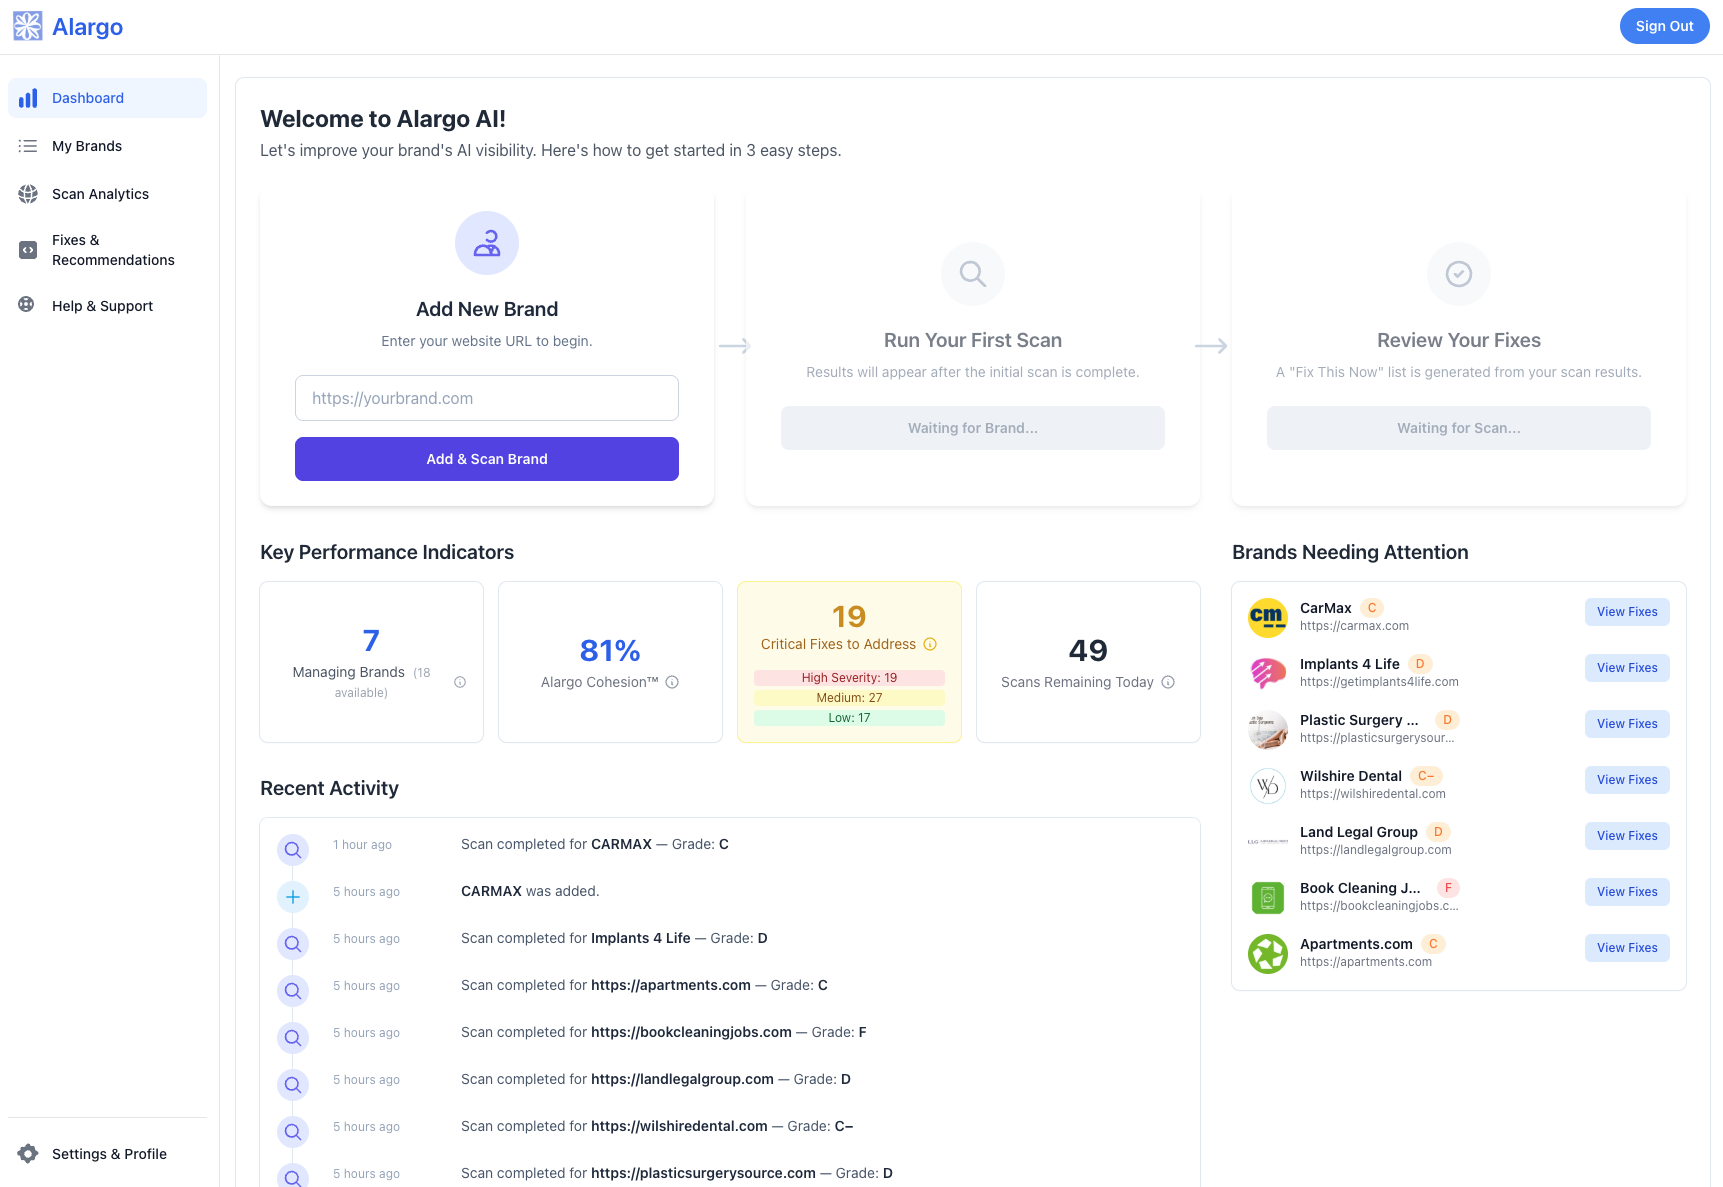Viewport: 1723px width, 1187px height.
Task: Click View Fixes for Wilshire Dental
Action: (1627, 779)
